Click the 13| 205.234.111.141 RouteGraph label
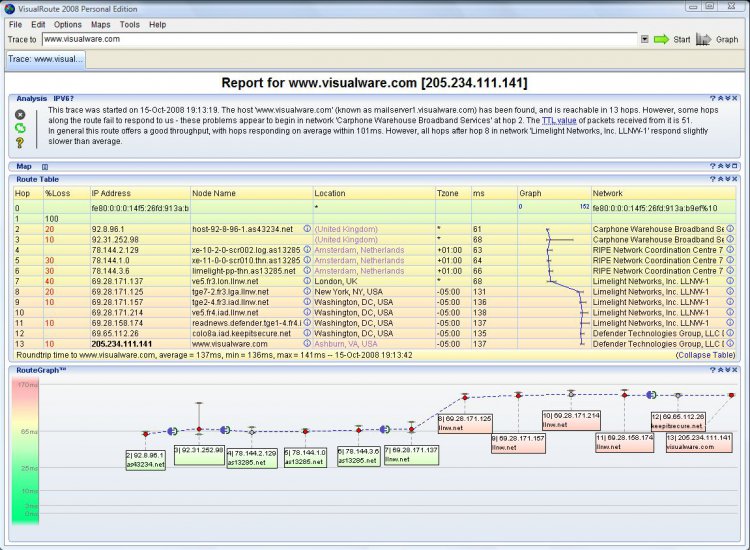Viewport: 750px width, 550px height. click(699, 442)
